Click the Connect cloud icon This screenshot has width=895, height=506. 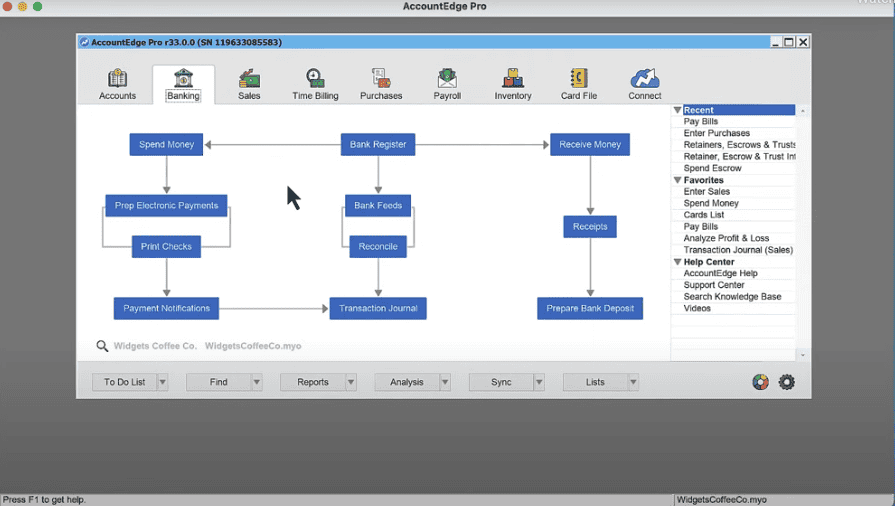(x=644, y=79)
